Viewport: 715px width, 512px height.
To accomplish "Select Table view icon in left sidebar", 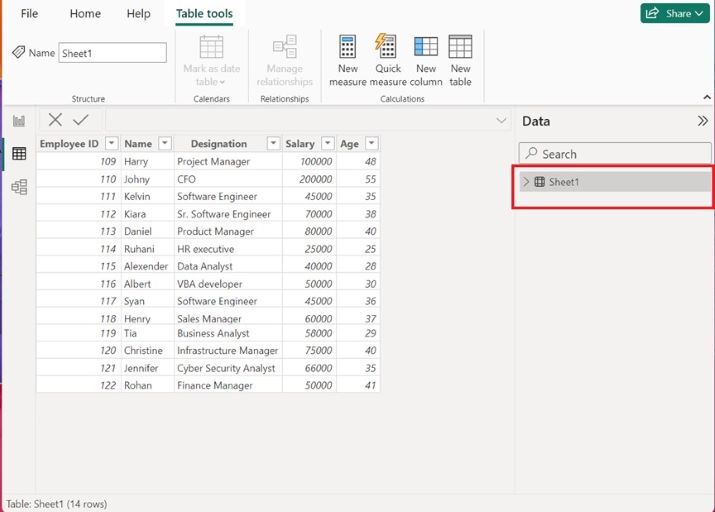I will [19, 154].
